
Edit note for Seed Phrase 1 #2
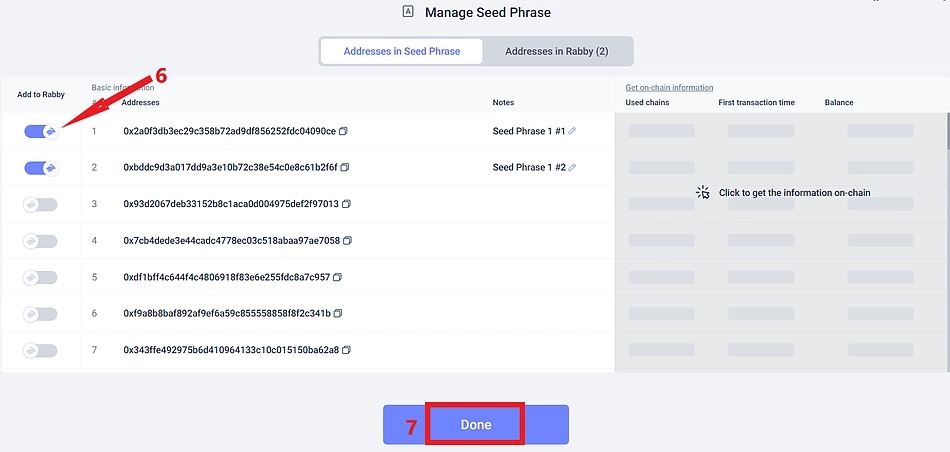(573, 167)
